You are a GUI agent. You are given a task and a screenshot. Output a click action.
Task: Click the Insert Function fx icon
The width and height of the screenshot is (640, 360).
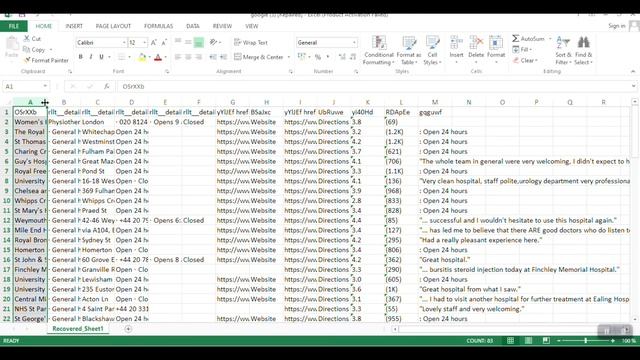click(x=107, y=87)
